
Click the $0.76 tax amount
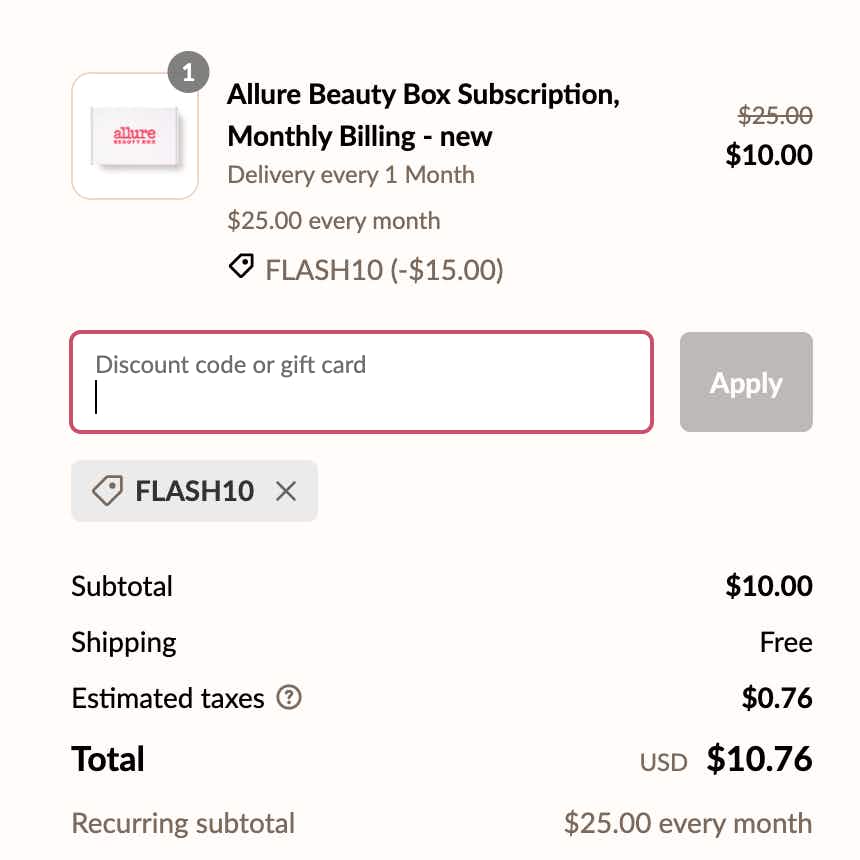point(777,698)
